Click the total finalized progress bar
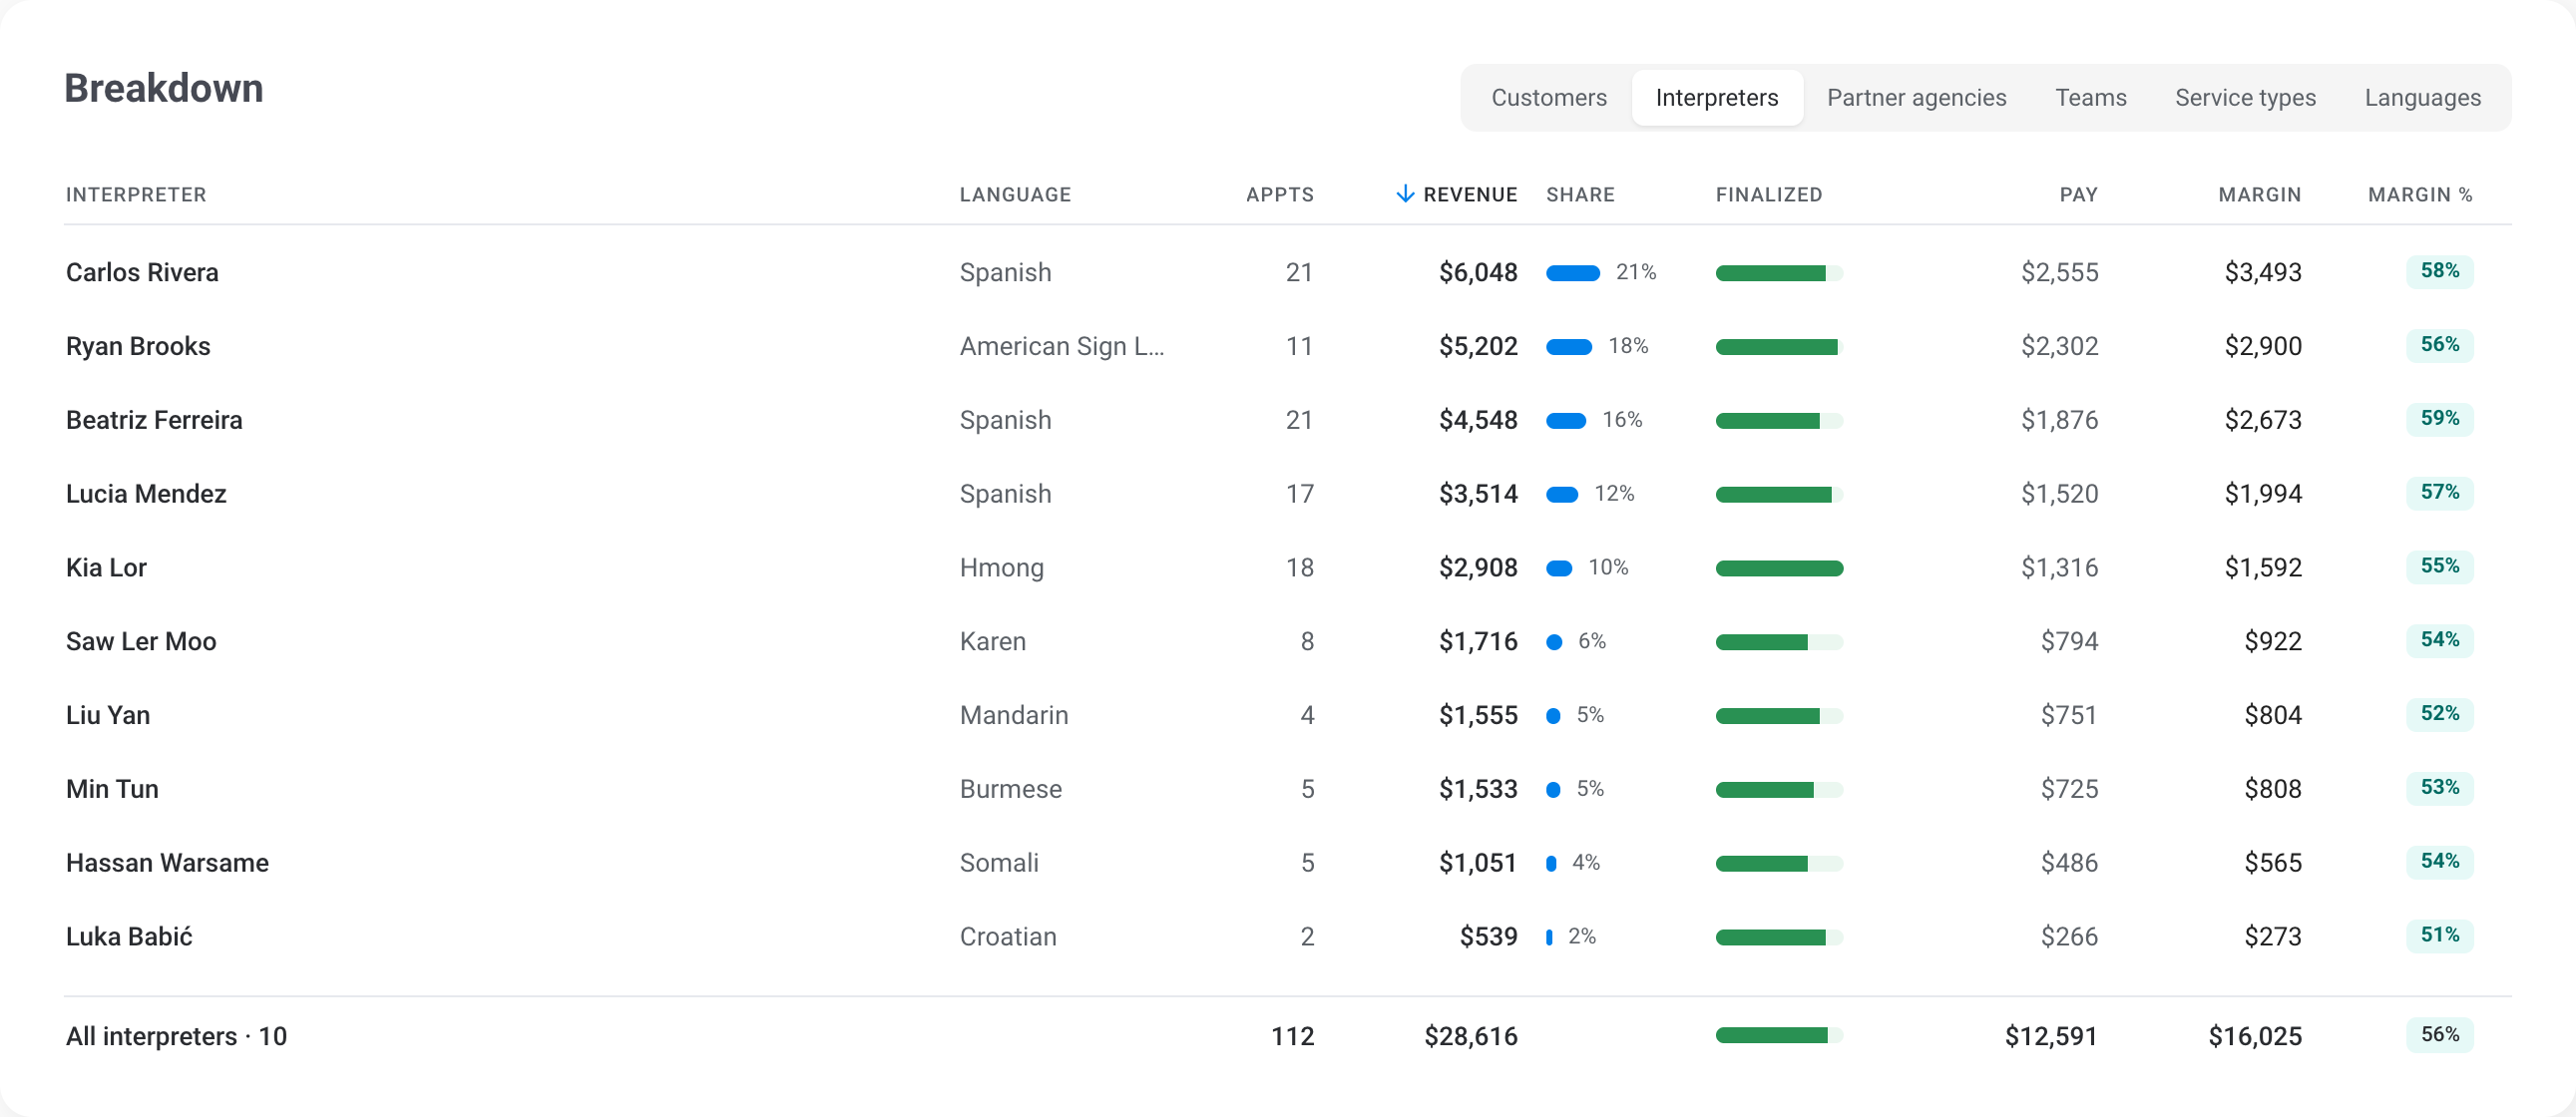 [x=1779, y=1036]
